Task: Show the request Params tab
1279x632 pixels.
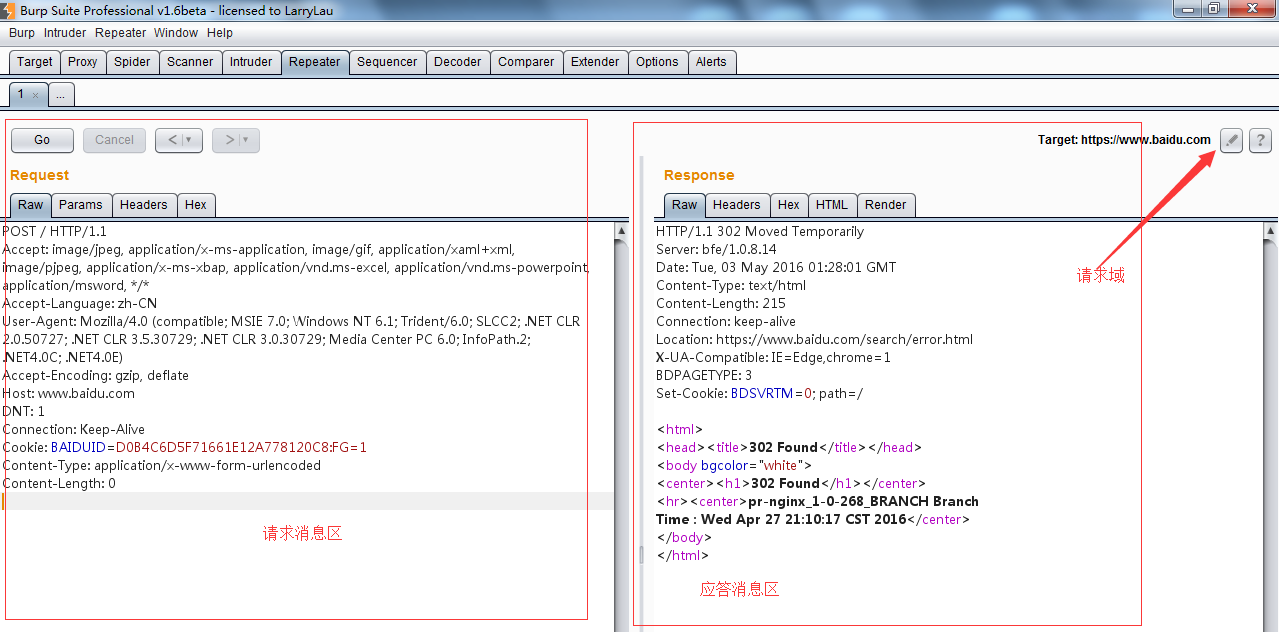Action: pos(80,205)
